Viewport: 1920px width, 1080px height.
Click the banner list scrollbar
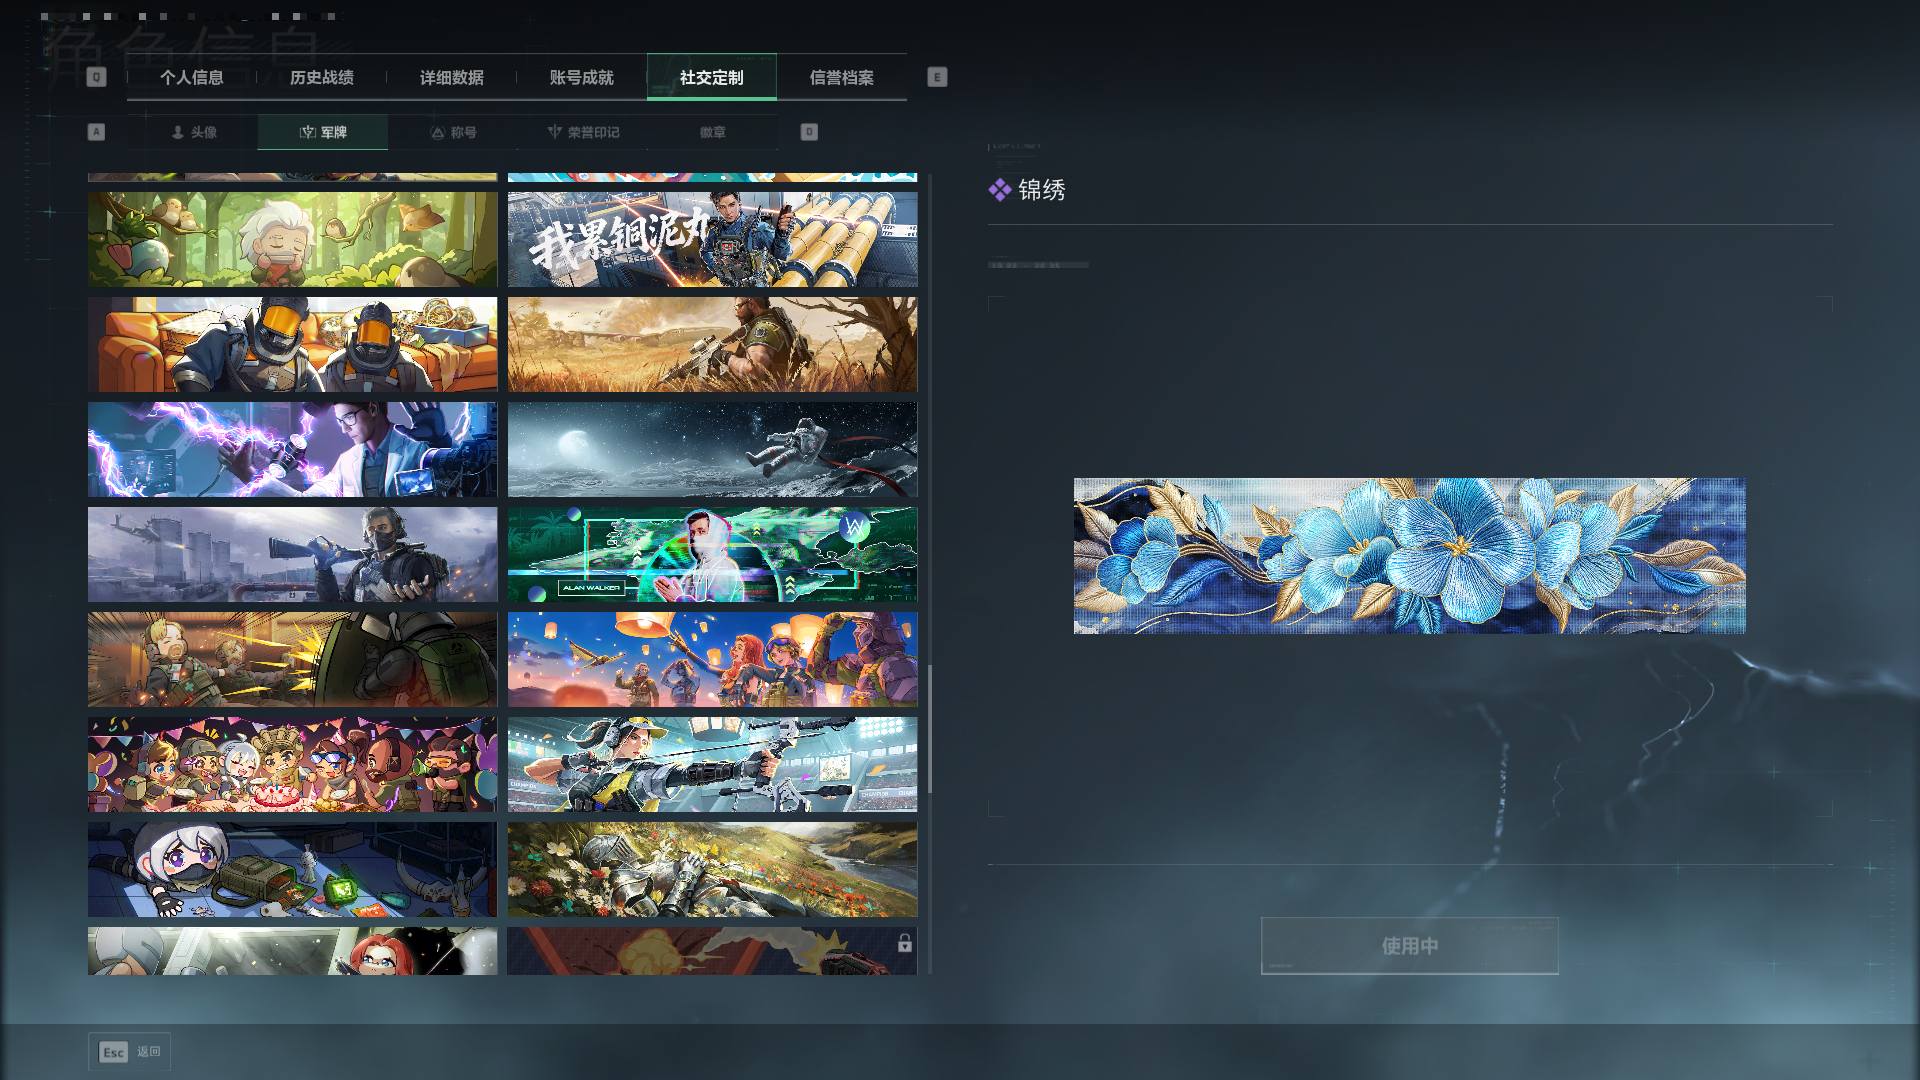929,729
